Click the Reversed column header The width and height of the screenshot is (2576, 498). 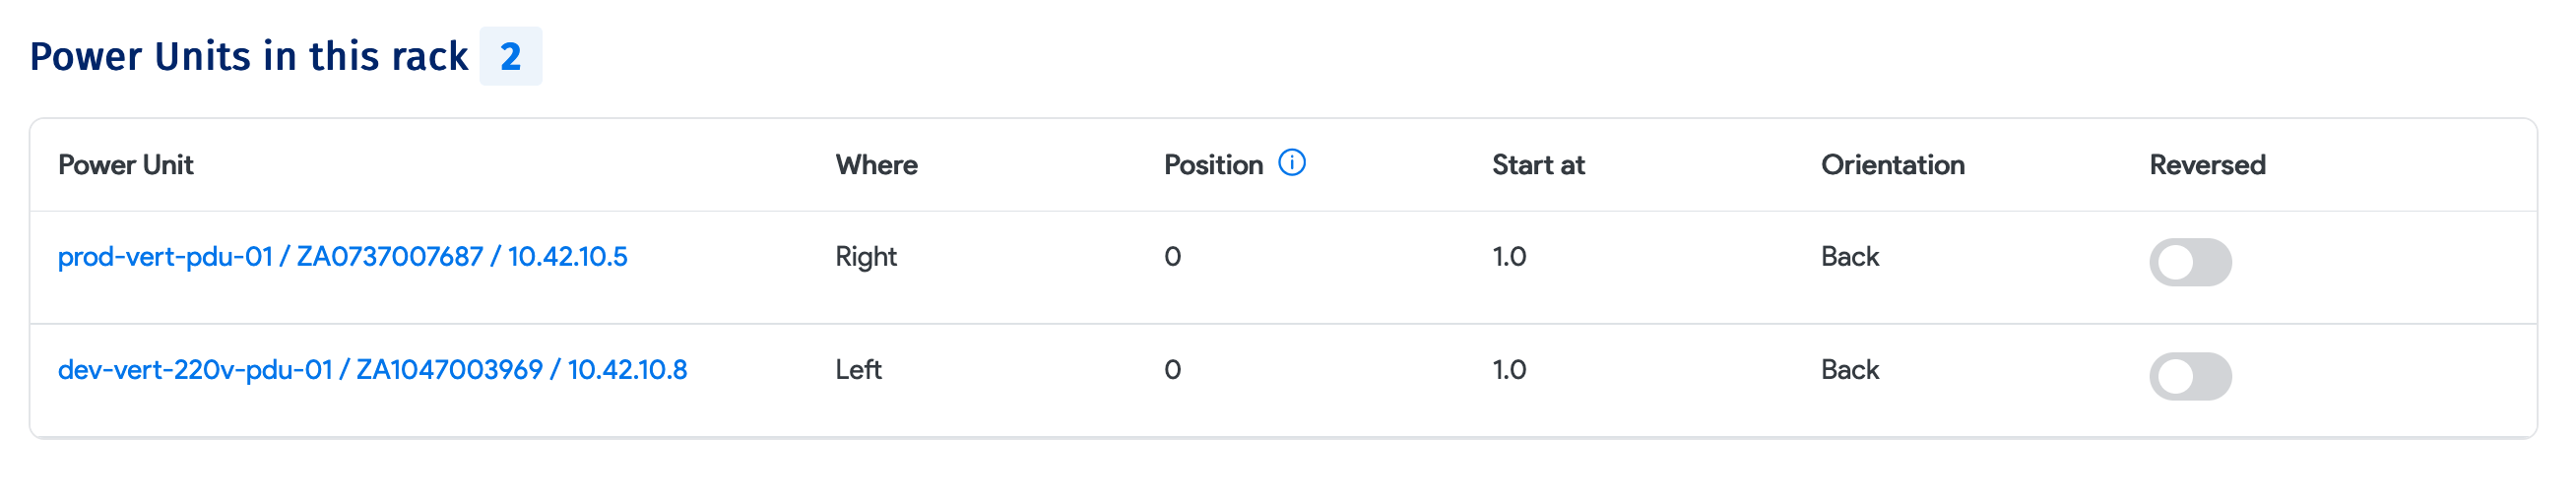[x=2207, y=165]
